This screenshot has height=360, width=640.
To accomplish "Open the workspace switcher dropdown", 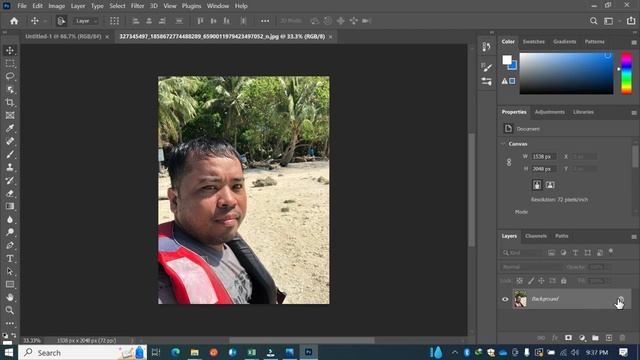I will click(611, 21).
